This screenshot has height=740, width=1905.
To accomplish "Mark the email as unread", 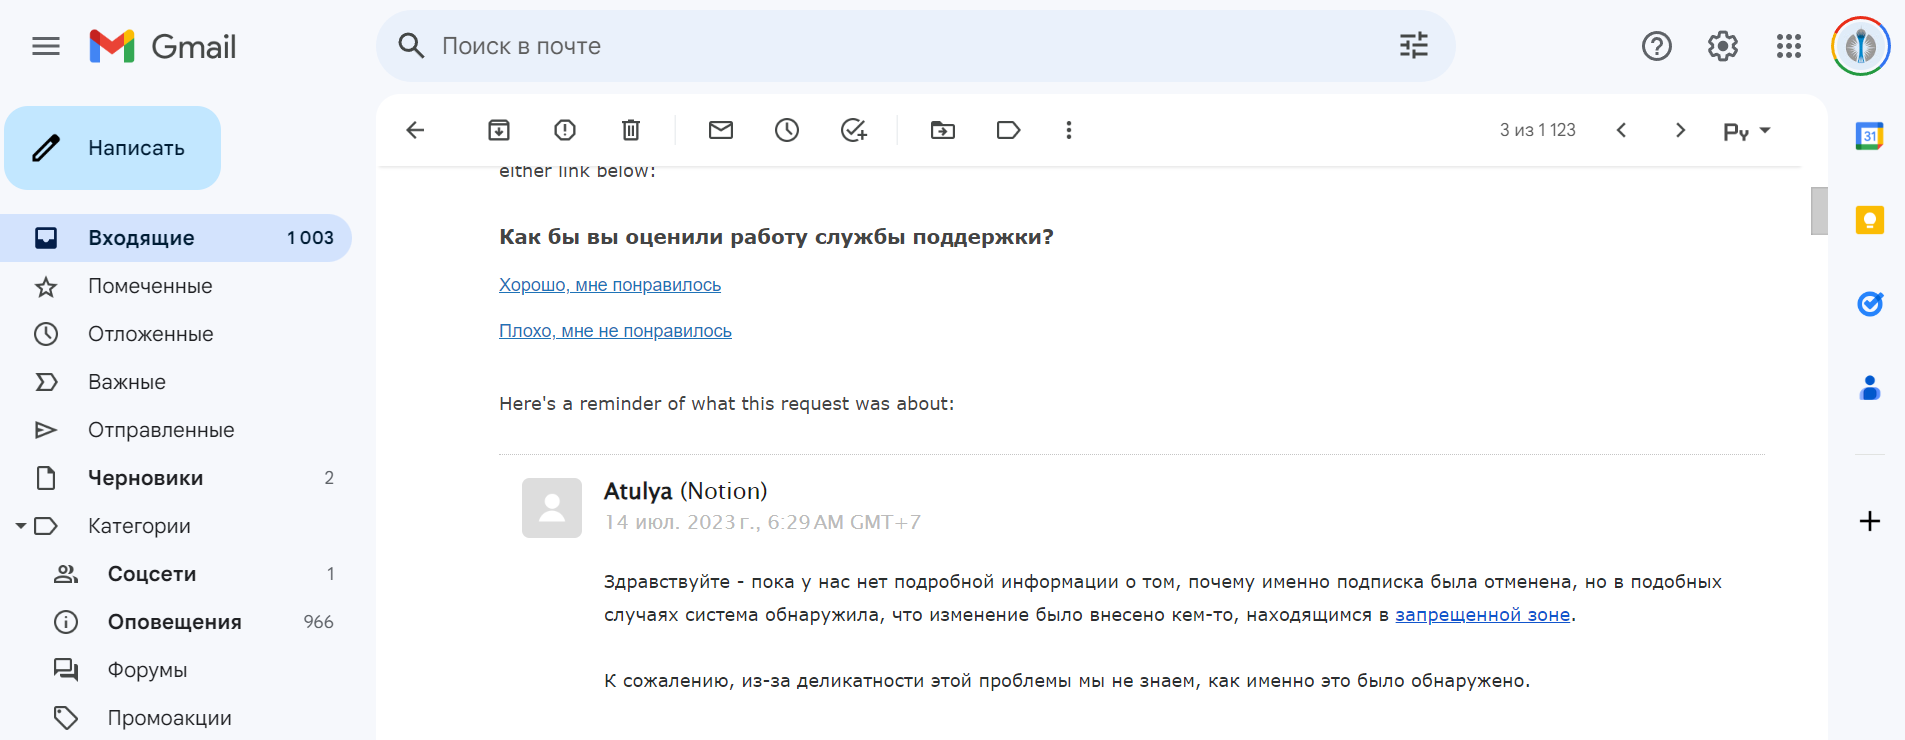I will pyautogui.click(x=720, y=130).
